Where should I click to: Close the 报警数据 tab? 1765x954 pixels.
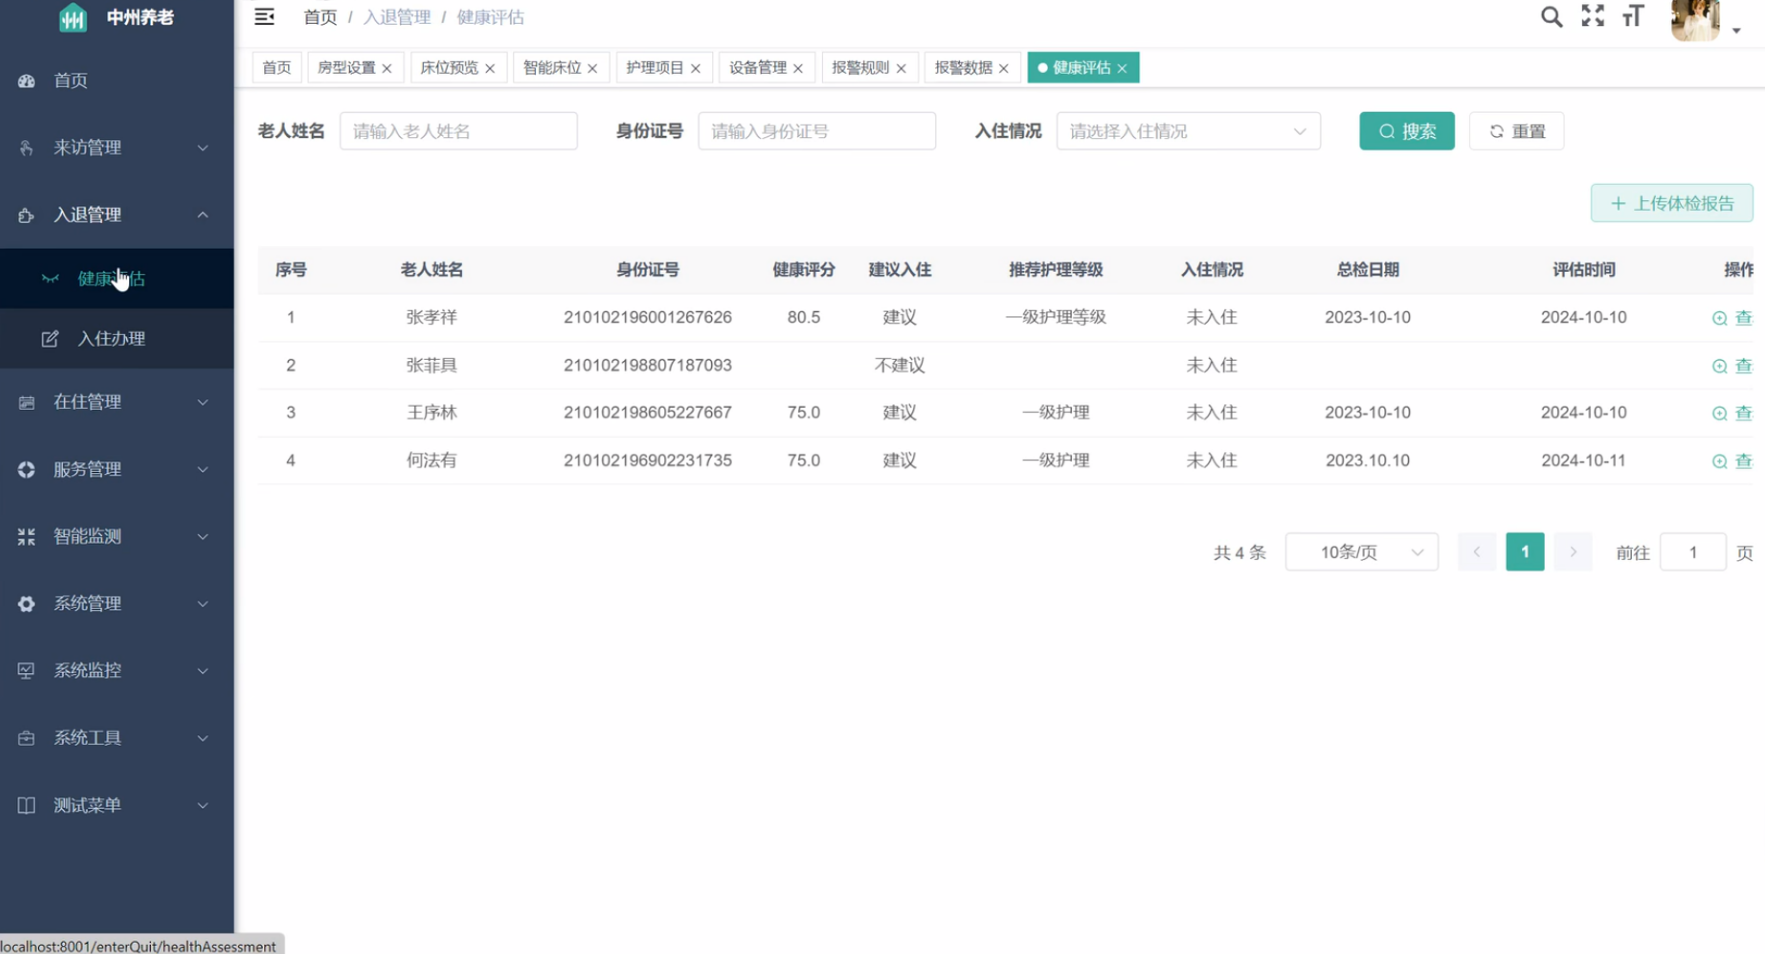(x=1004, y=68)
